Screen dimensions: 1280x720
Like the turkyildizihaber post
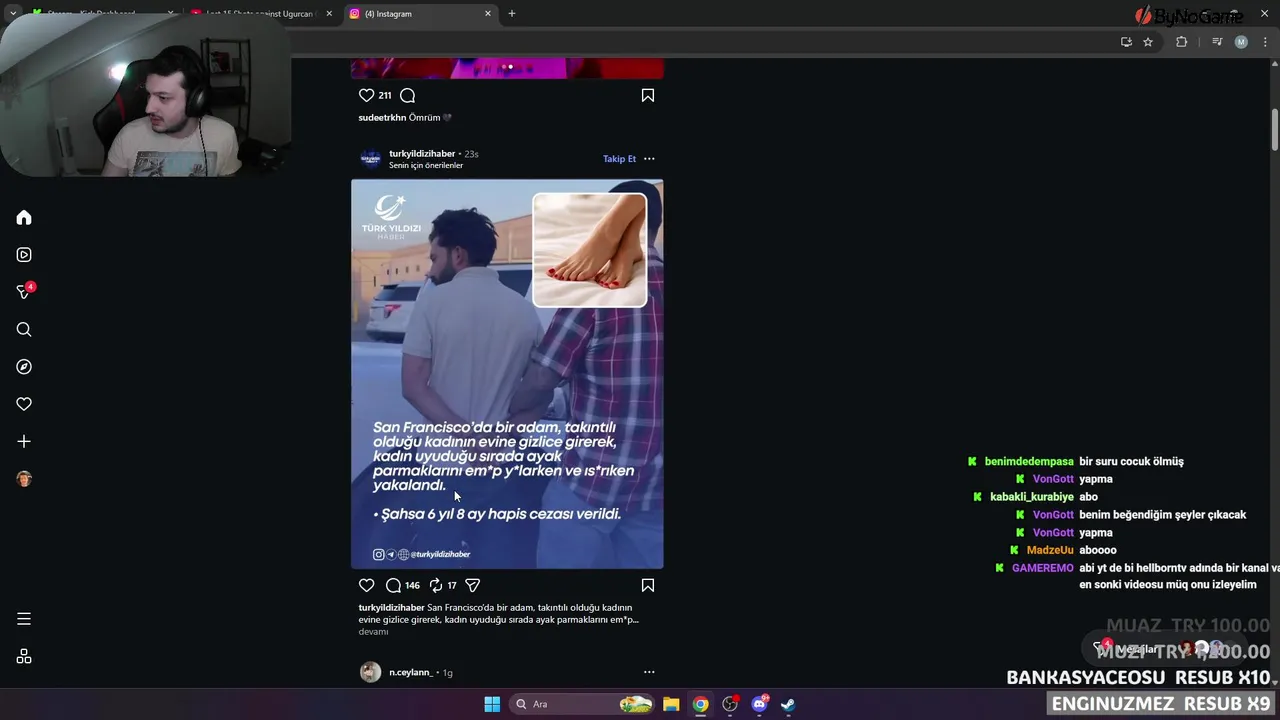[366, 585]
